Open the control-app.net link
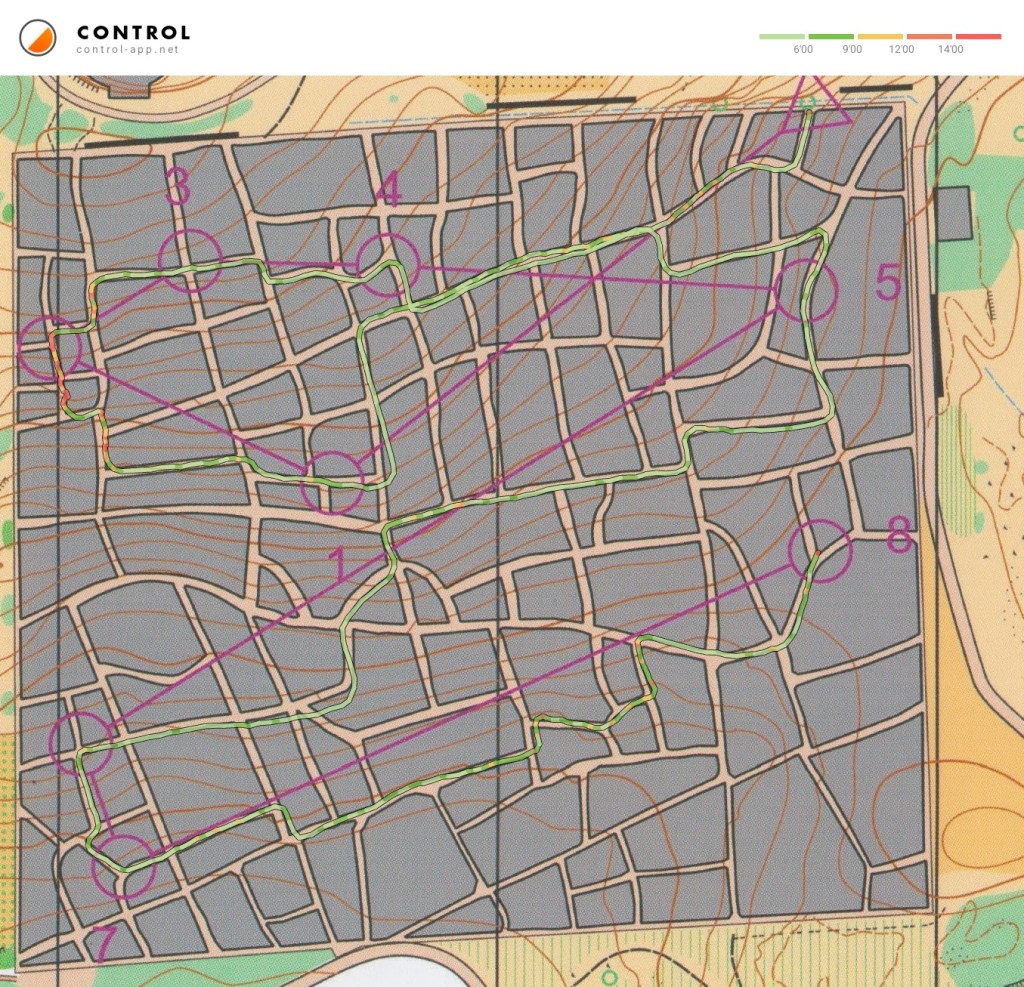 click(127, 50)
